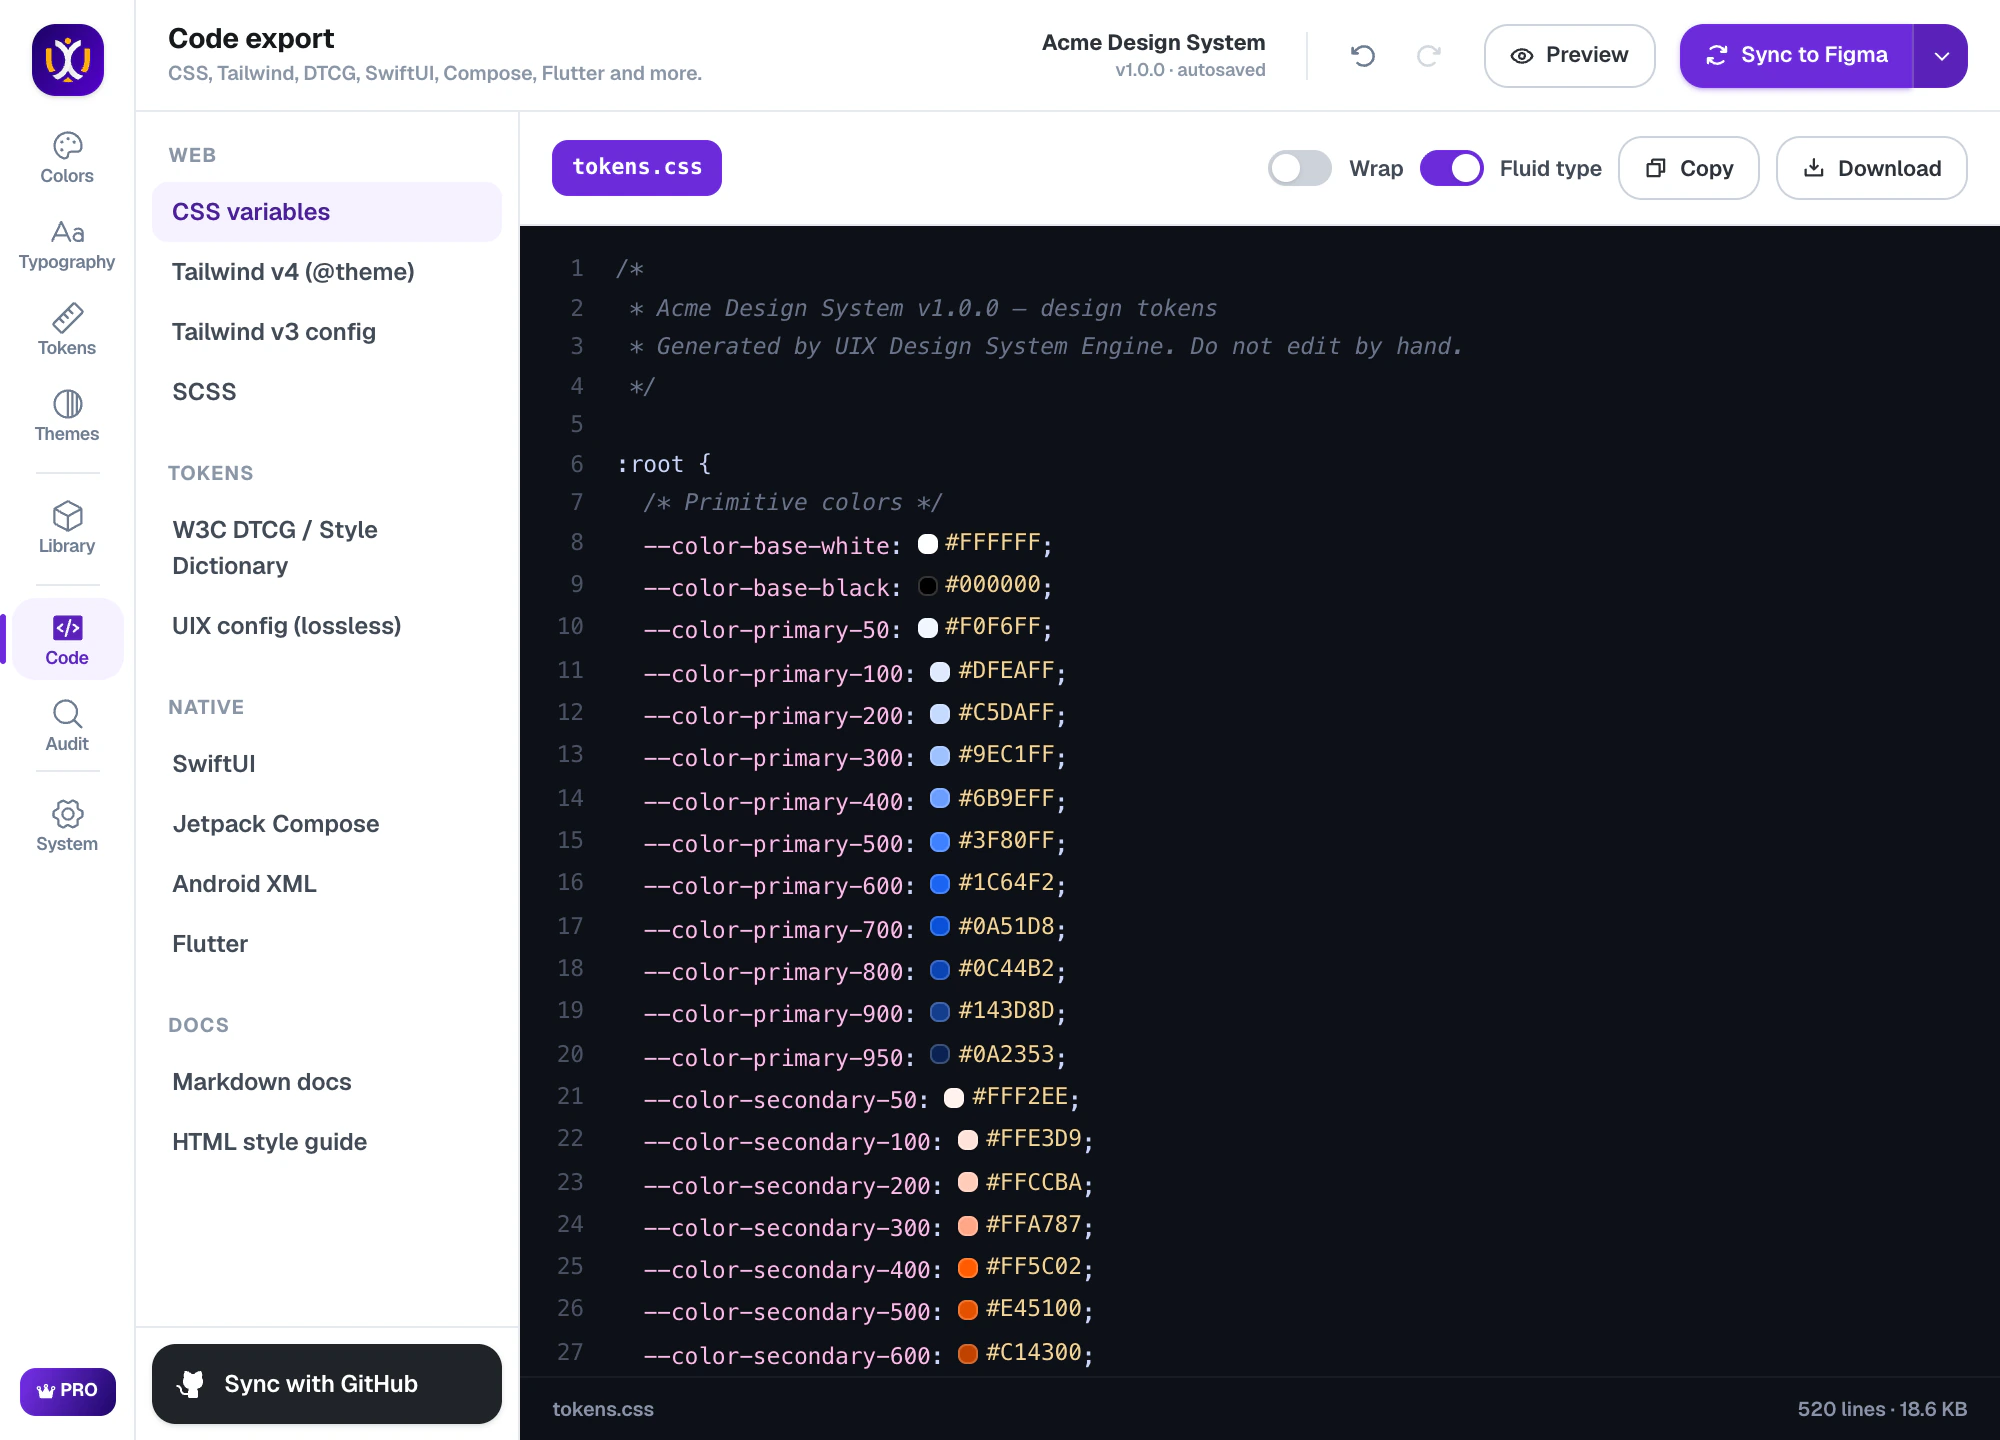Redo the last undone change
The height and width of the screenshot is (1440, 2000).
1429,56
